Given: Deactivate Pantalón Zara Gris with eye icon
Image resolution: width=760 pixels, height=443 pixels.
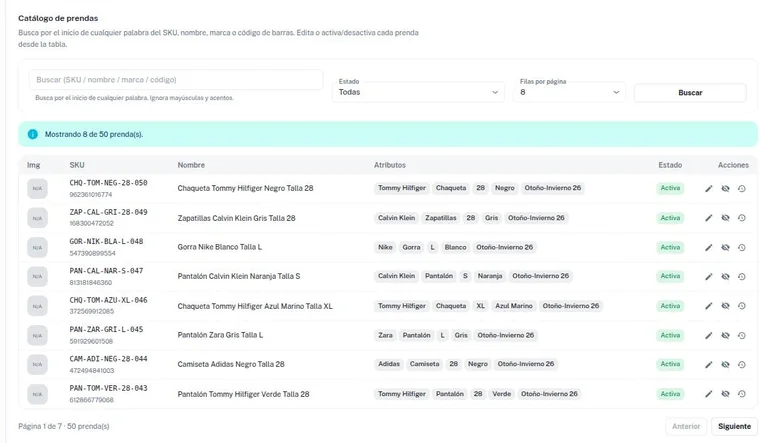Looking at the screenshot, I should 725,335.
